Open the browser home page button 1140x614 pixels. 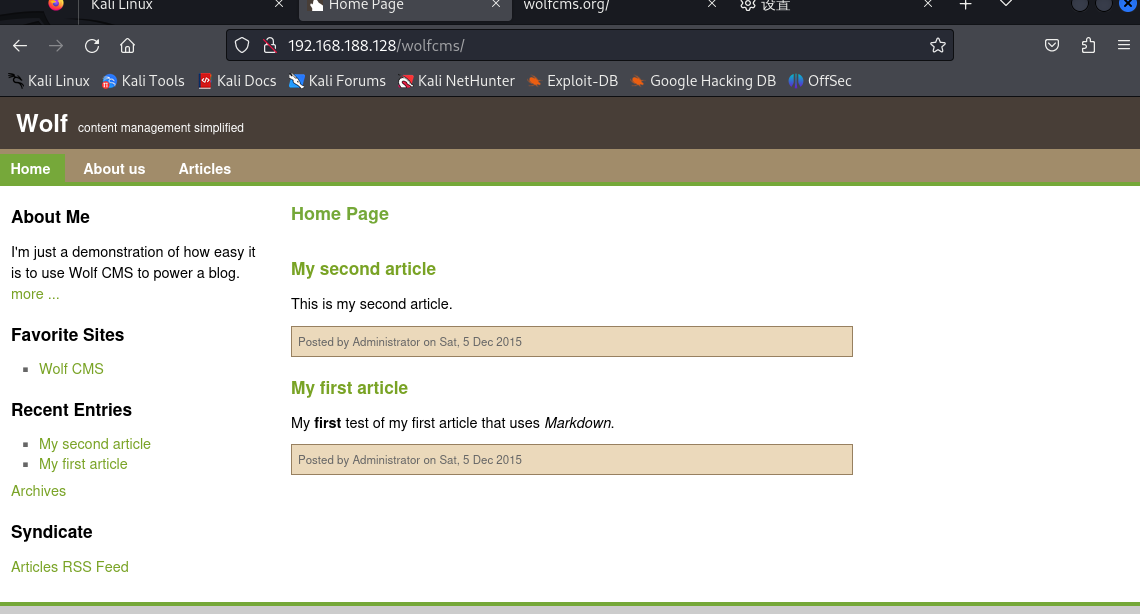pos(127,46)
